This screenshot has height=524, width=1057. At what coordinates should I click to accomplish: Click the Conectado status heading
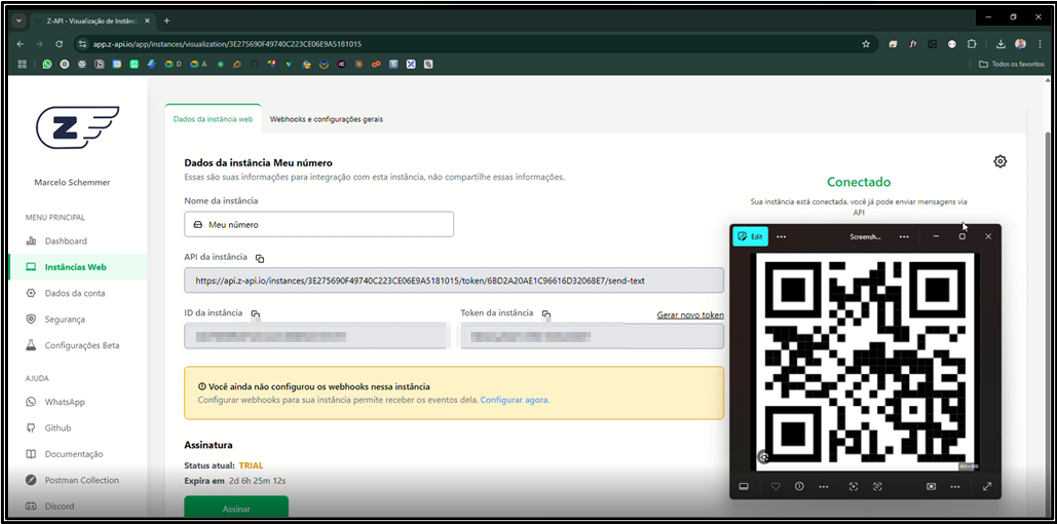(859, 182)
